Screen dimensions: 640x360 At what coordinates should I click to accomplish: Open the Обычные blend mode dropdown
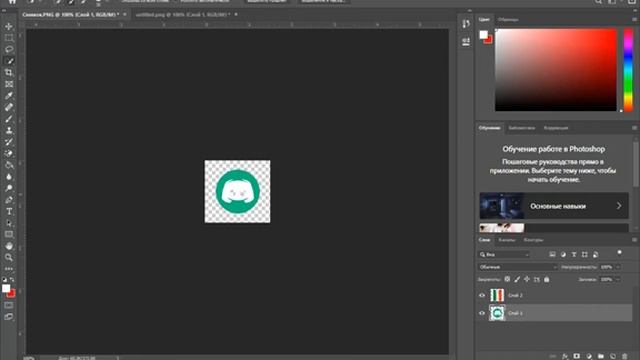[518, 267]
